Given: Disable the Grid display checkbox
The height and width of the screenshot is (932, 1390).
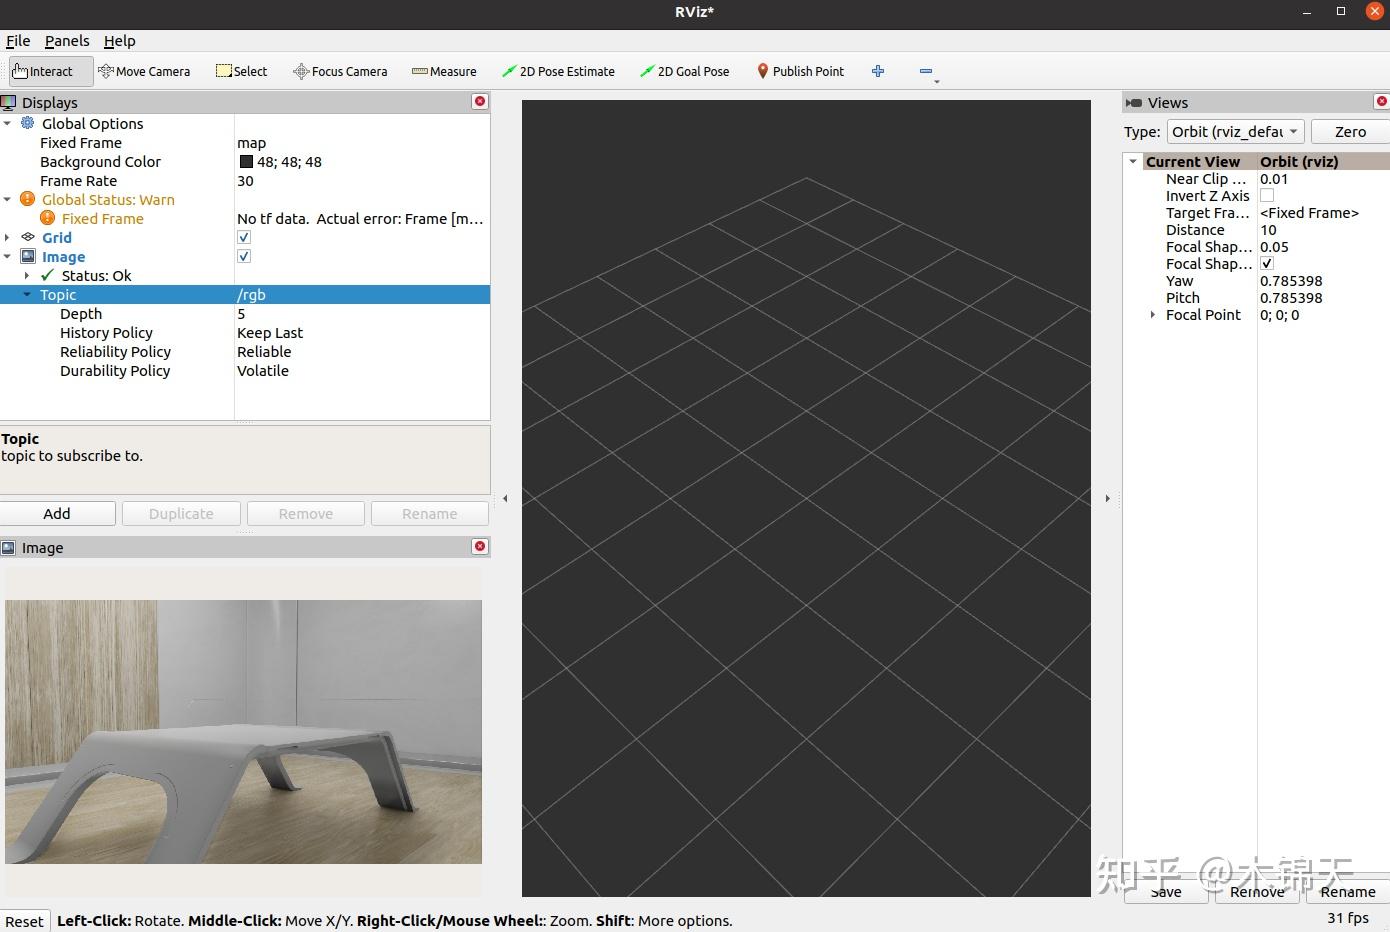Looking at the screenshot, I should point(243,237).
